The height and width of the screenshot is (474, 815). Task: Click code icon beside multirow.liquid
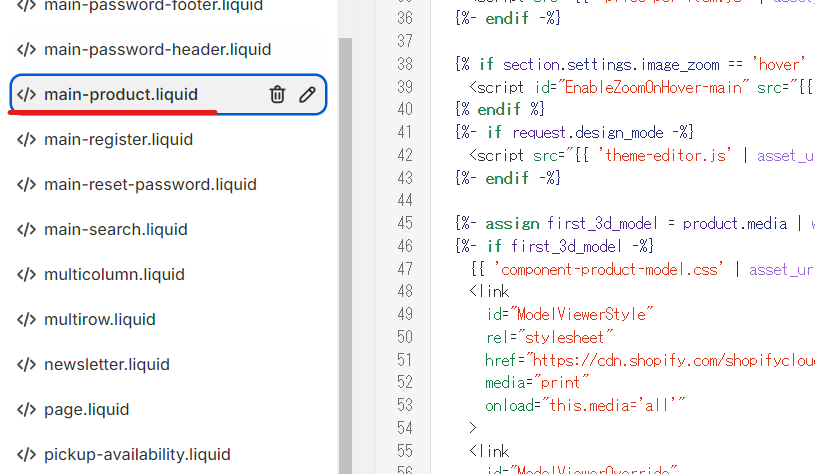27,319
